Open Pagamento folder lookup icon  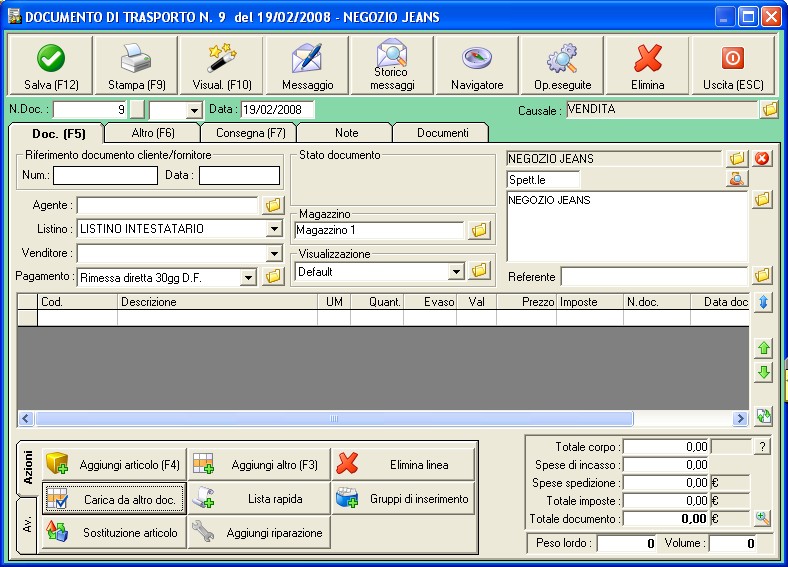273,276
